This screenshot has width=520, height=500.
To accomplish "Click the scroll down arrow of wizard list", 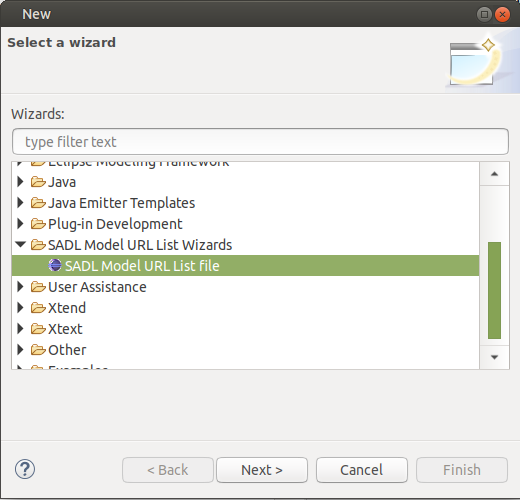I will [494, 357].
